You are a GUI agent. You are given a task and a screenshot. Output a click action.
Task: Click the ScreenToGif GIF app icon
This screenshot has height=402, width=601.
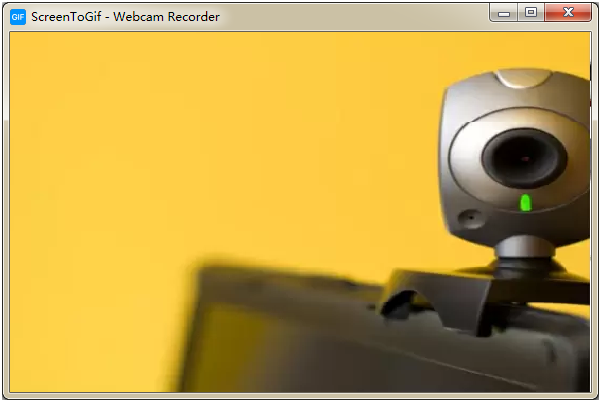(18, 17)
